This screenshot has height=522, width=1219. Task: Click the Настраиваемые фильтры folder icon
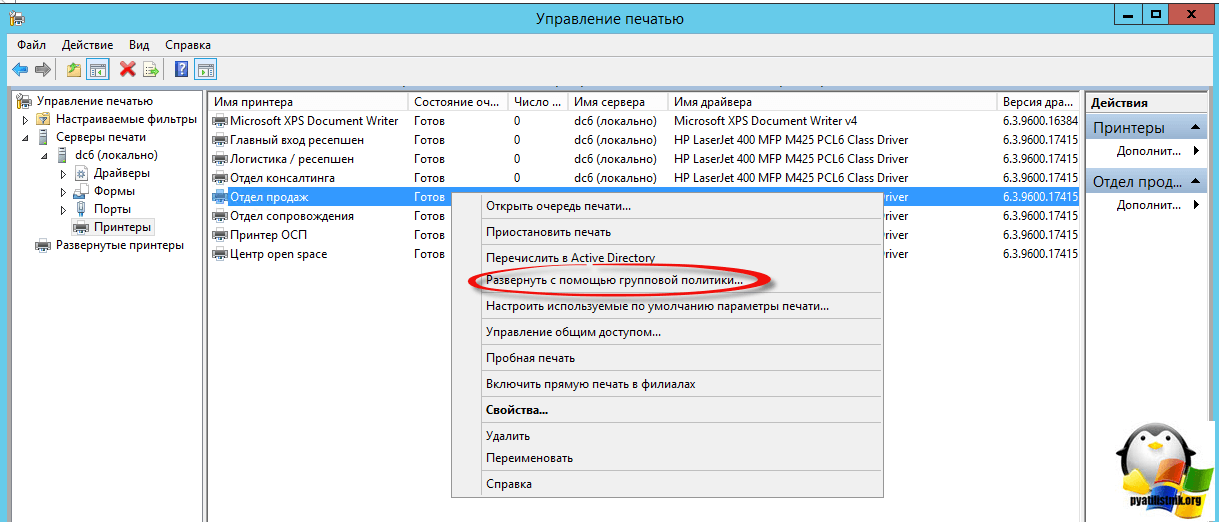tap(43, 119)
